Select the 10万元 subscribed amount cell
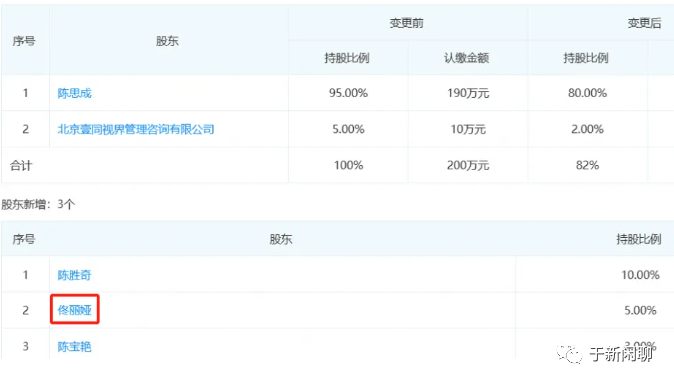The height and width of the screenshot is (383, 674). 468,129
